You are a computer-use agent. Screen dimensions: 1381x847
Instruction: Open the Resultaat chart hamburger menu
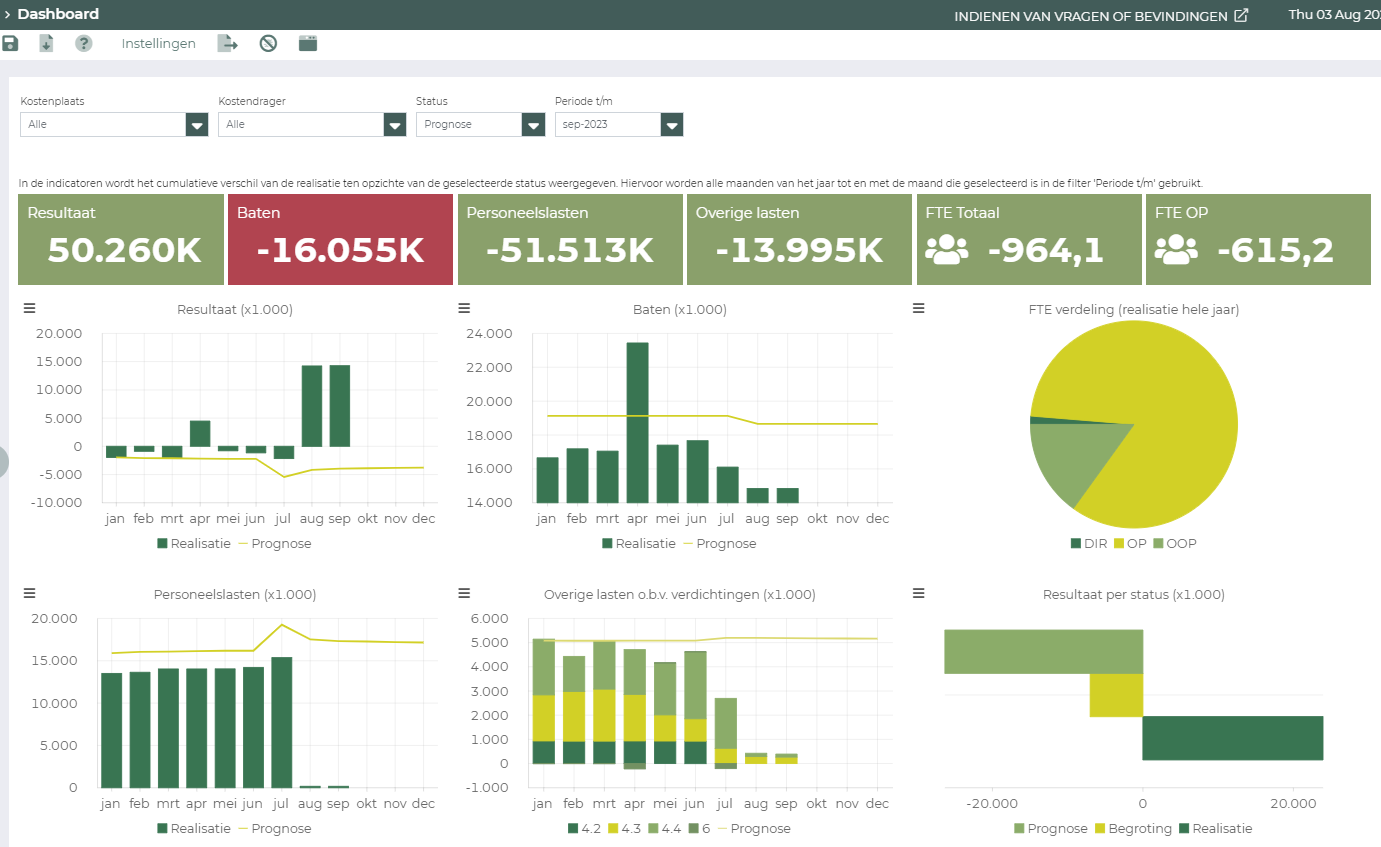pos(29,309)
